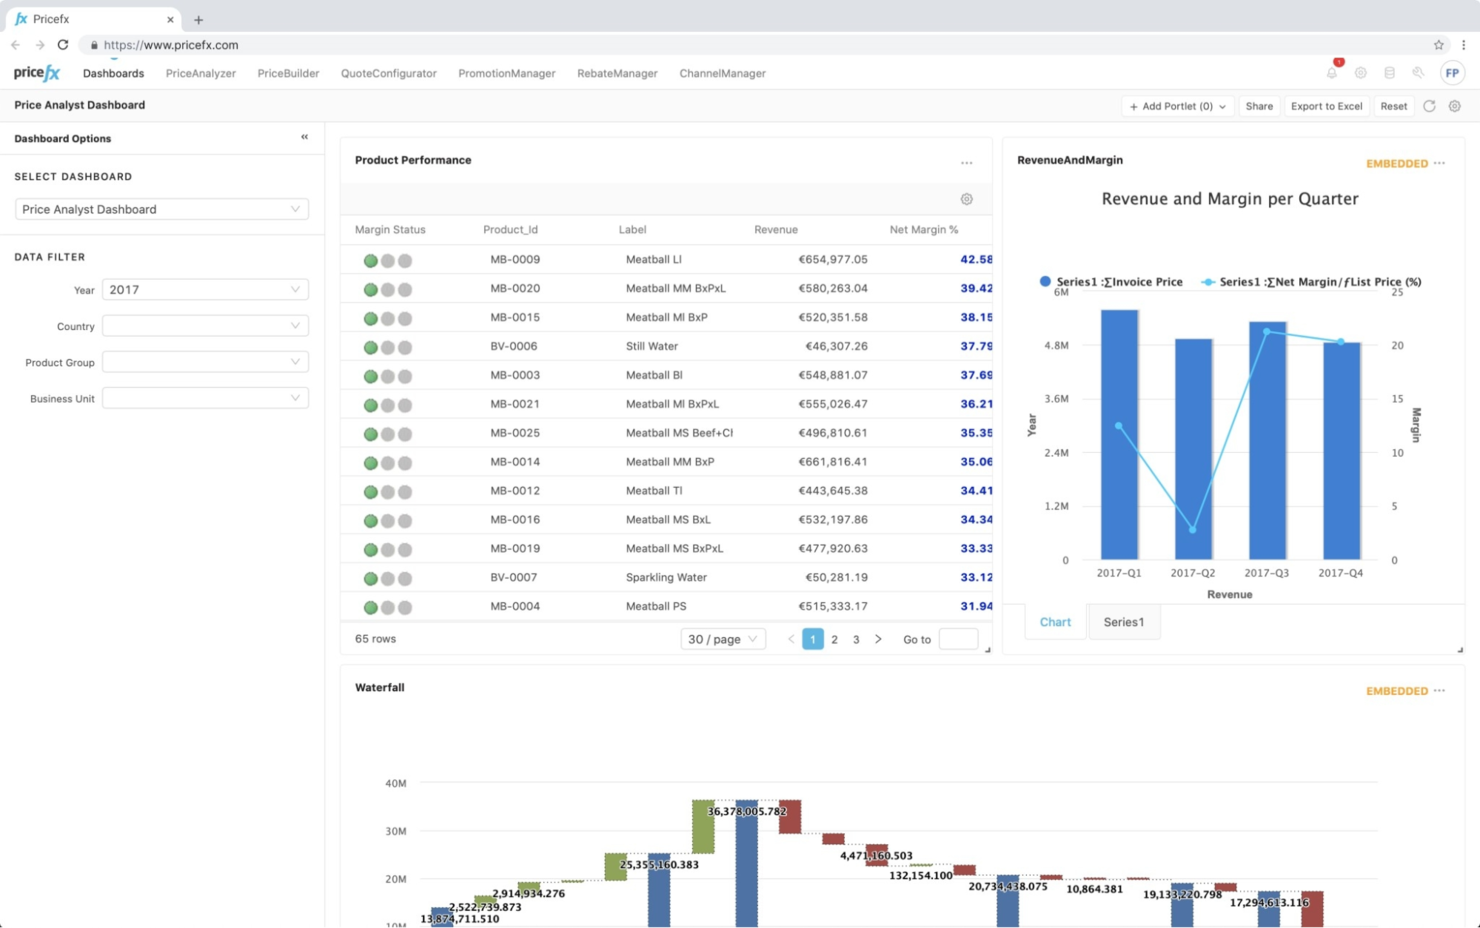Viewport: 1480px width, 928px height.
Task: Go to page 3 of the product table
Action: (x=856, y=639)
